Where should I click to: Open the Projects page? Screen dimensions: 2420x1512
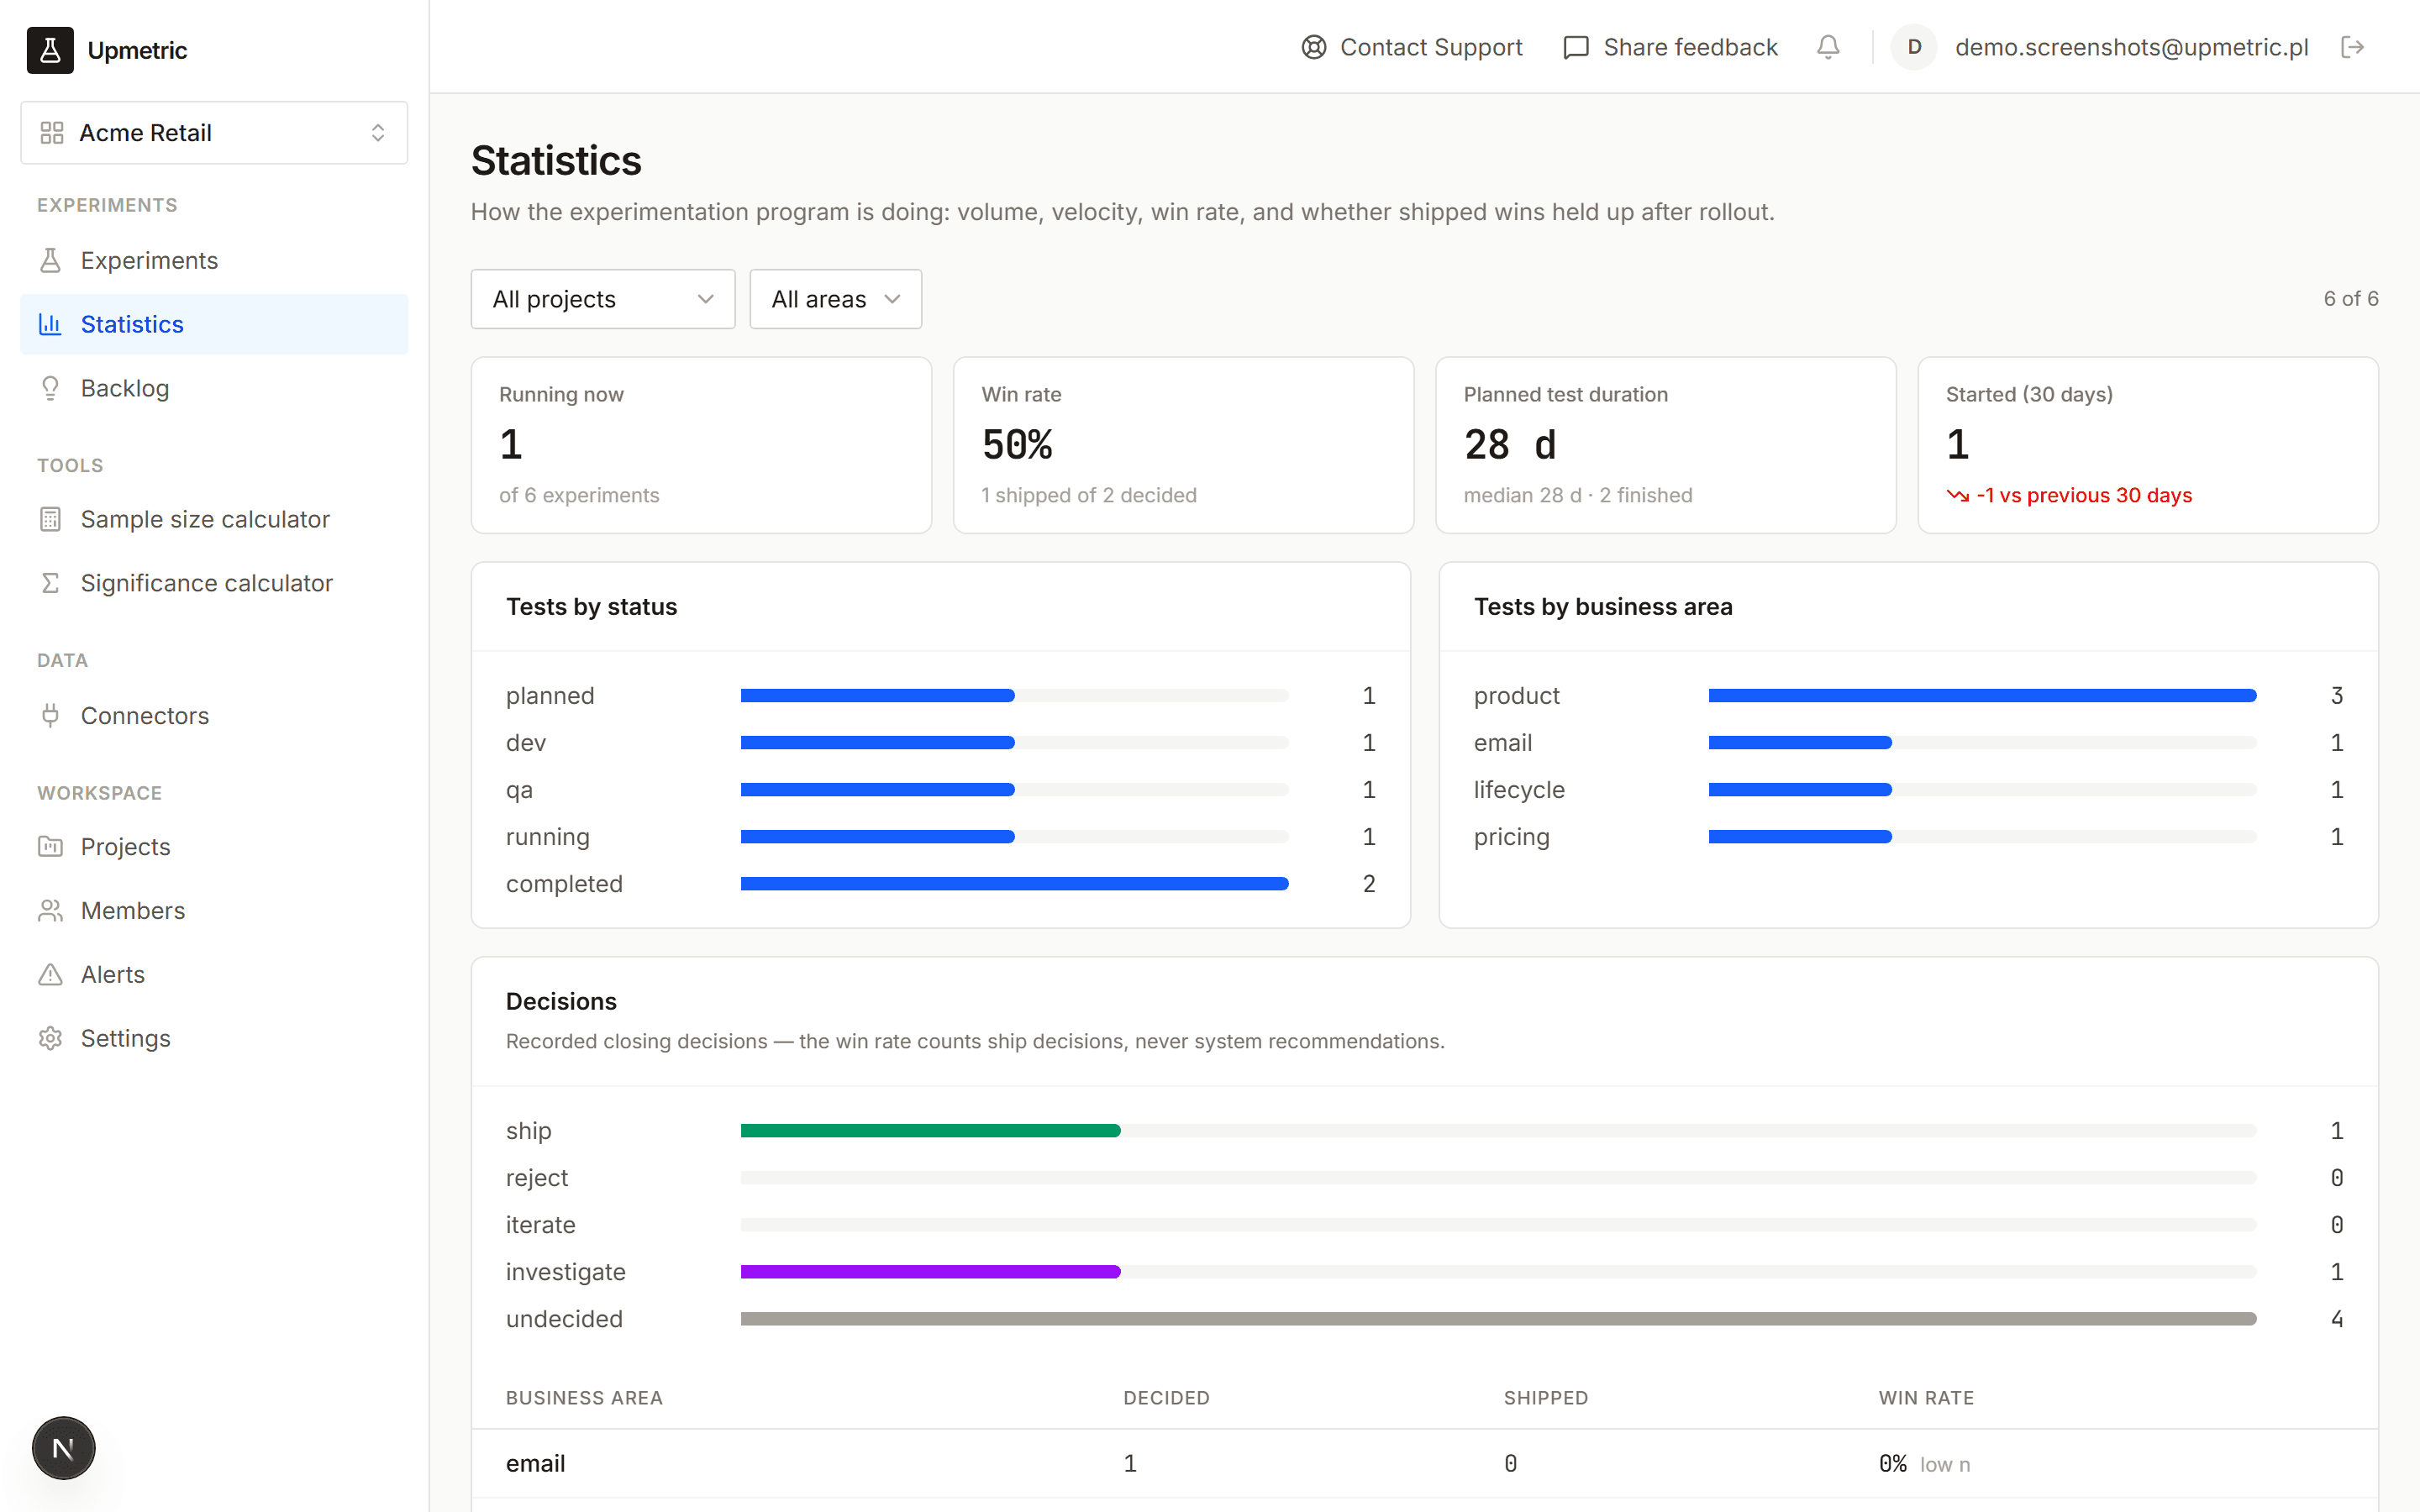[214, 846]
